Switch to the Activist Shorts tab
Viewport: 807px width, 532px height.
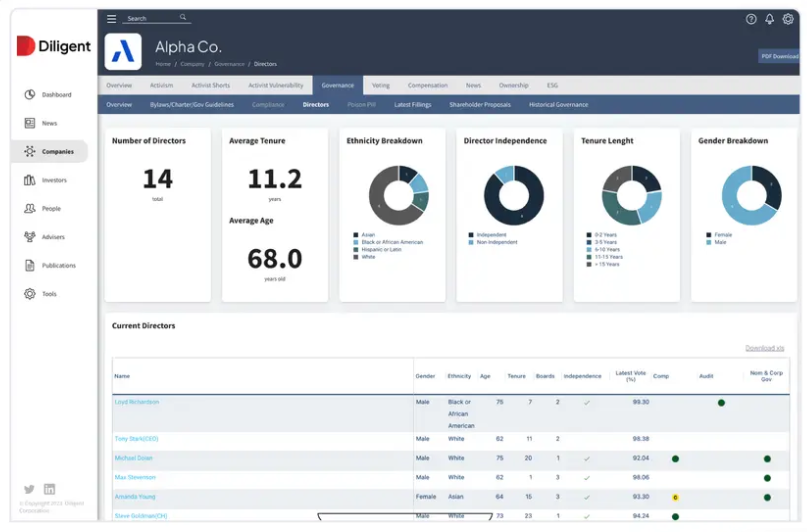(210, 85)
